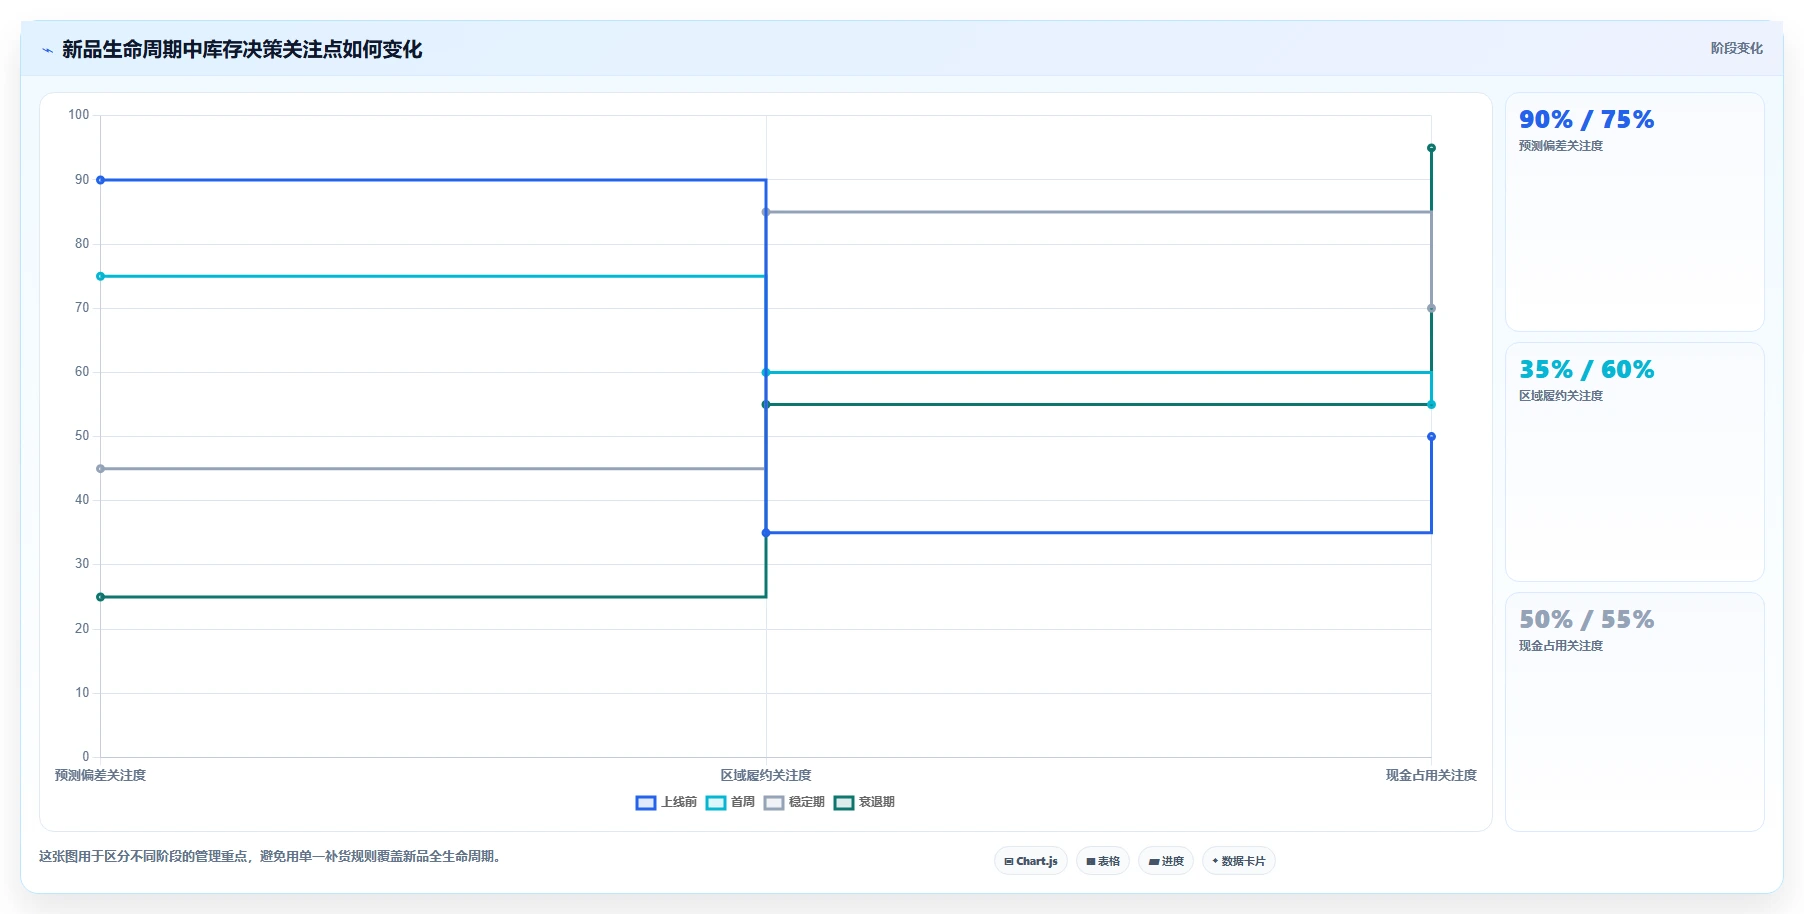Click the 20 tick on the y-axis
Viewport: 1804px width, 914px height.
[82, 629]
